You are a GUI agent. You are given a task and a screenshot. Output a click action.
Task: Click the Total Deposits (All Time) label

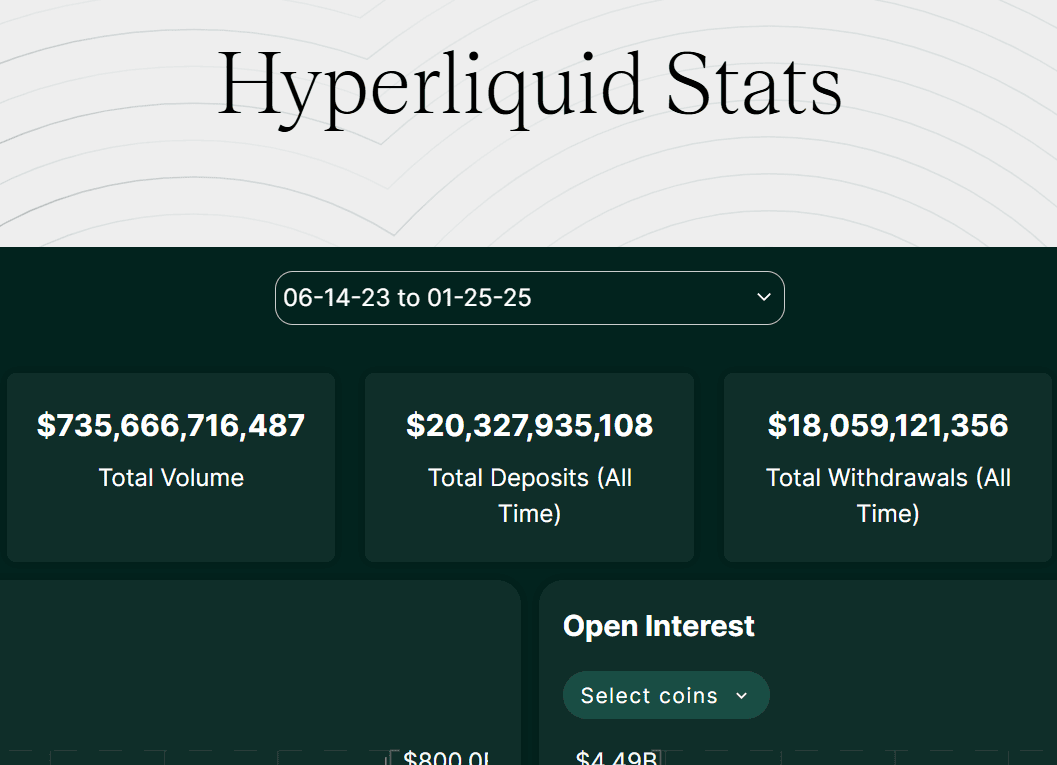click(529, 495)
